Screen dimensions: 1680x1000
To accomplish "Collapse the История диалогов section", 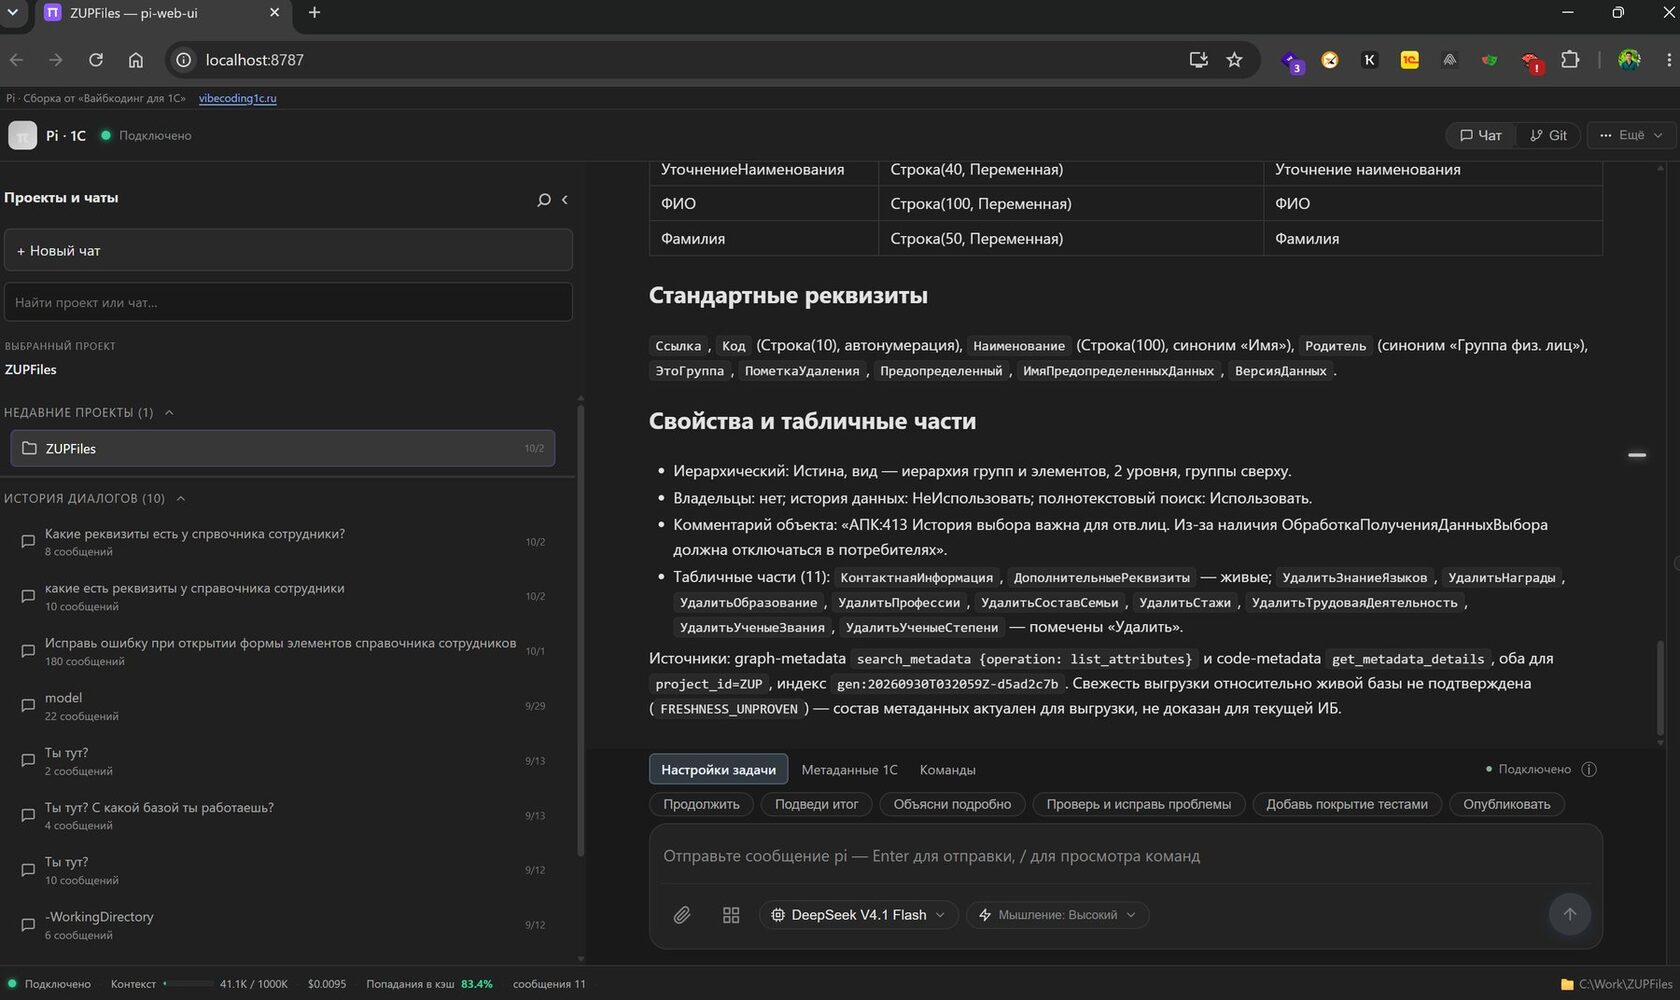I will tap(181, 498).
